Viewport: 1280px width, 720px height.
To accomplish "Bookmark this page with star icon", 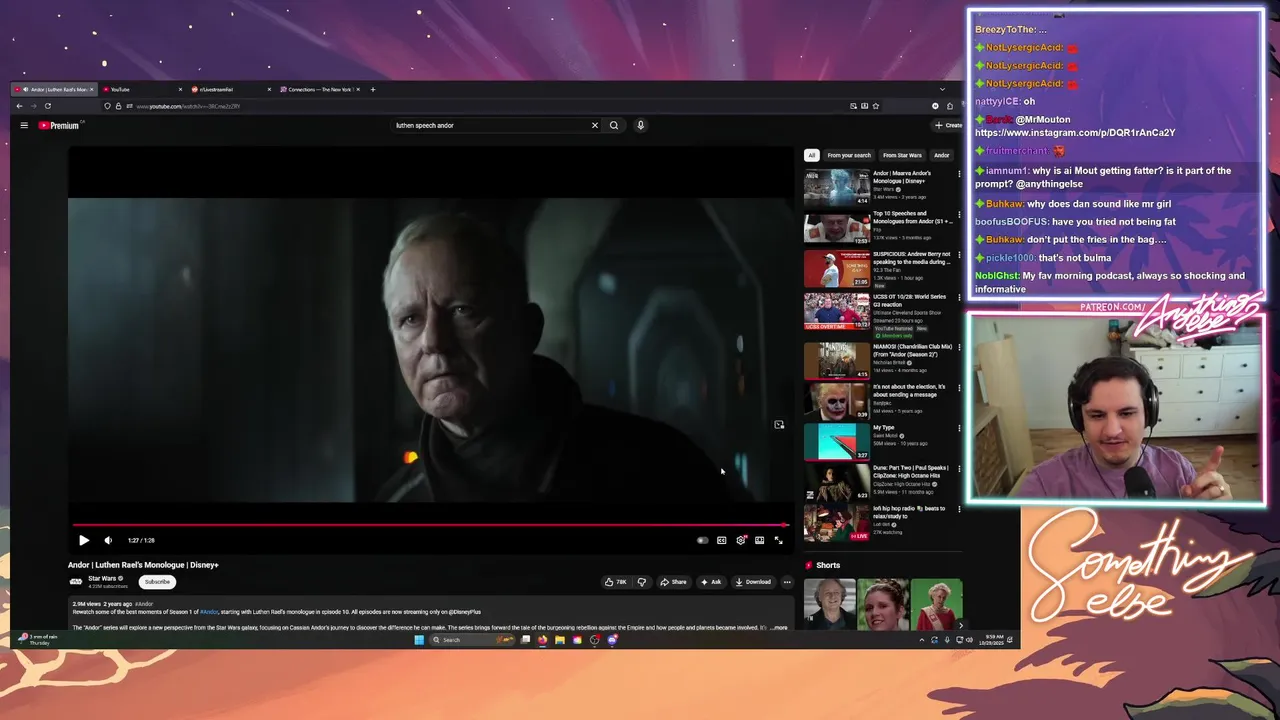I will tap(875, 106).
